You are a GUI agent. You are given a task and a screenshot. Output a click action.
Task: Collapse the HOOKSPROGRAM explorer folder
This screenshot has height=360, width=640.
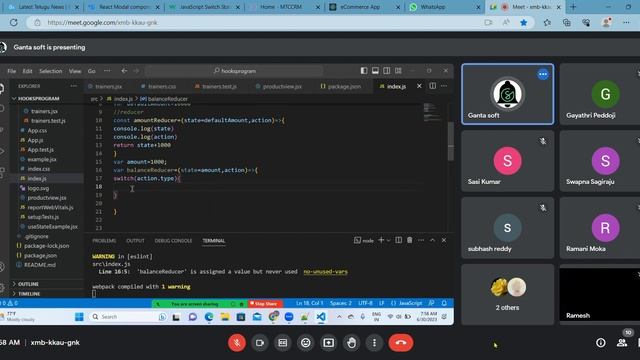(39, 98)
